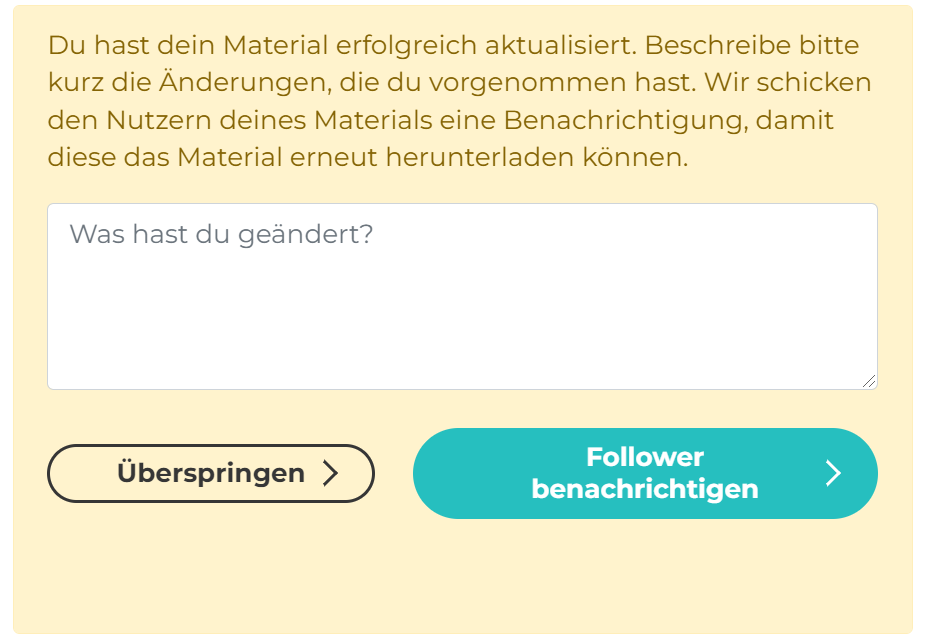The width and height of the screenshot is (926, 642).
Task: Click the chevron icon inside the Überspringen button
Action: [x=331, y=473]
